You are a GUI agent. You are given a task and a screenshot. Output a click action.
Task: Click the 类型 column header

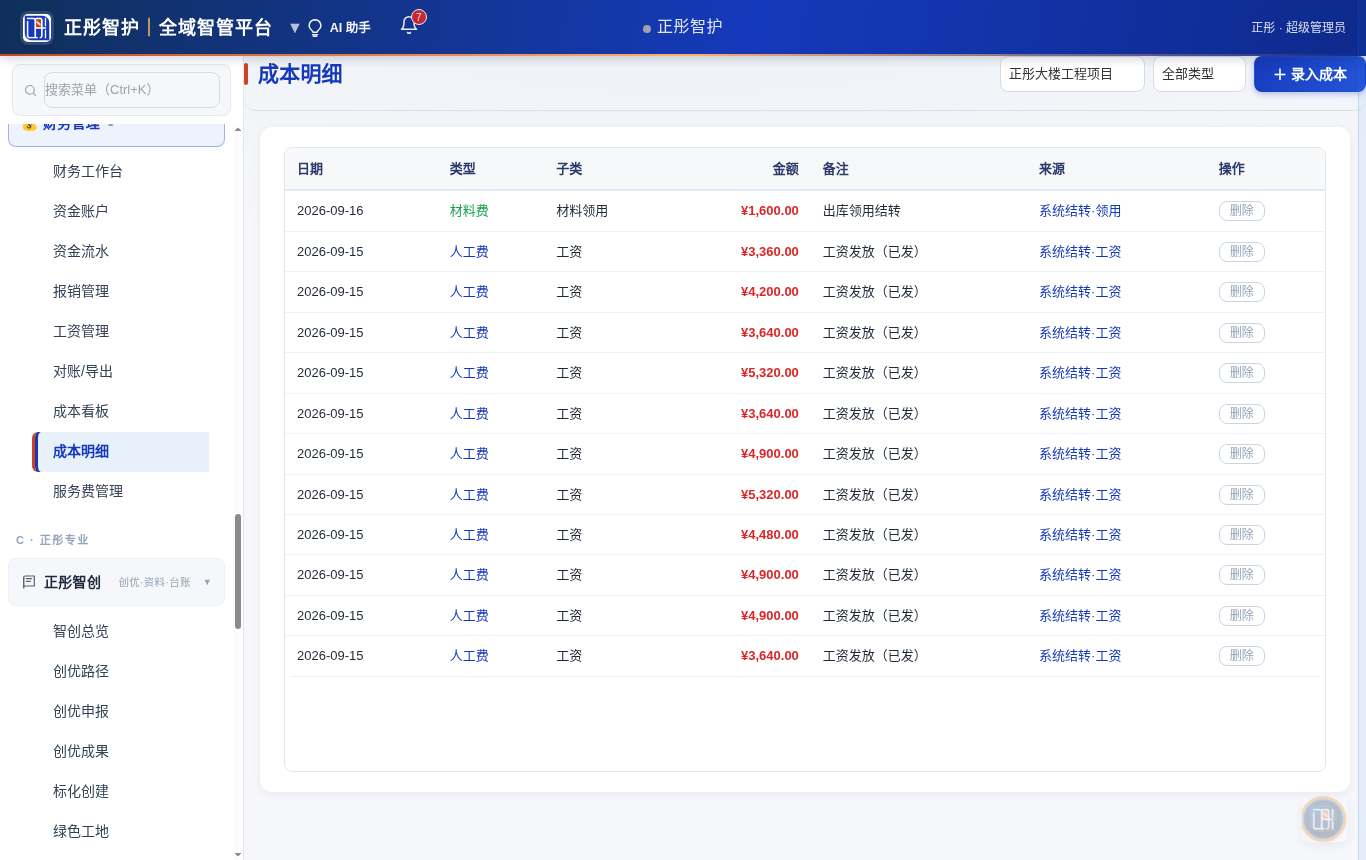pyautogui.click(x=462, y=169)
